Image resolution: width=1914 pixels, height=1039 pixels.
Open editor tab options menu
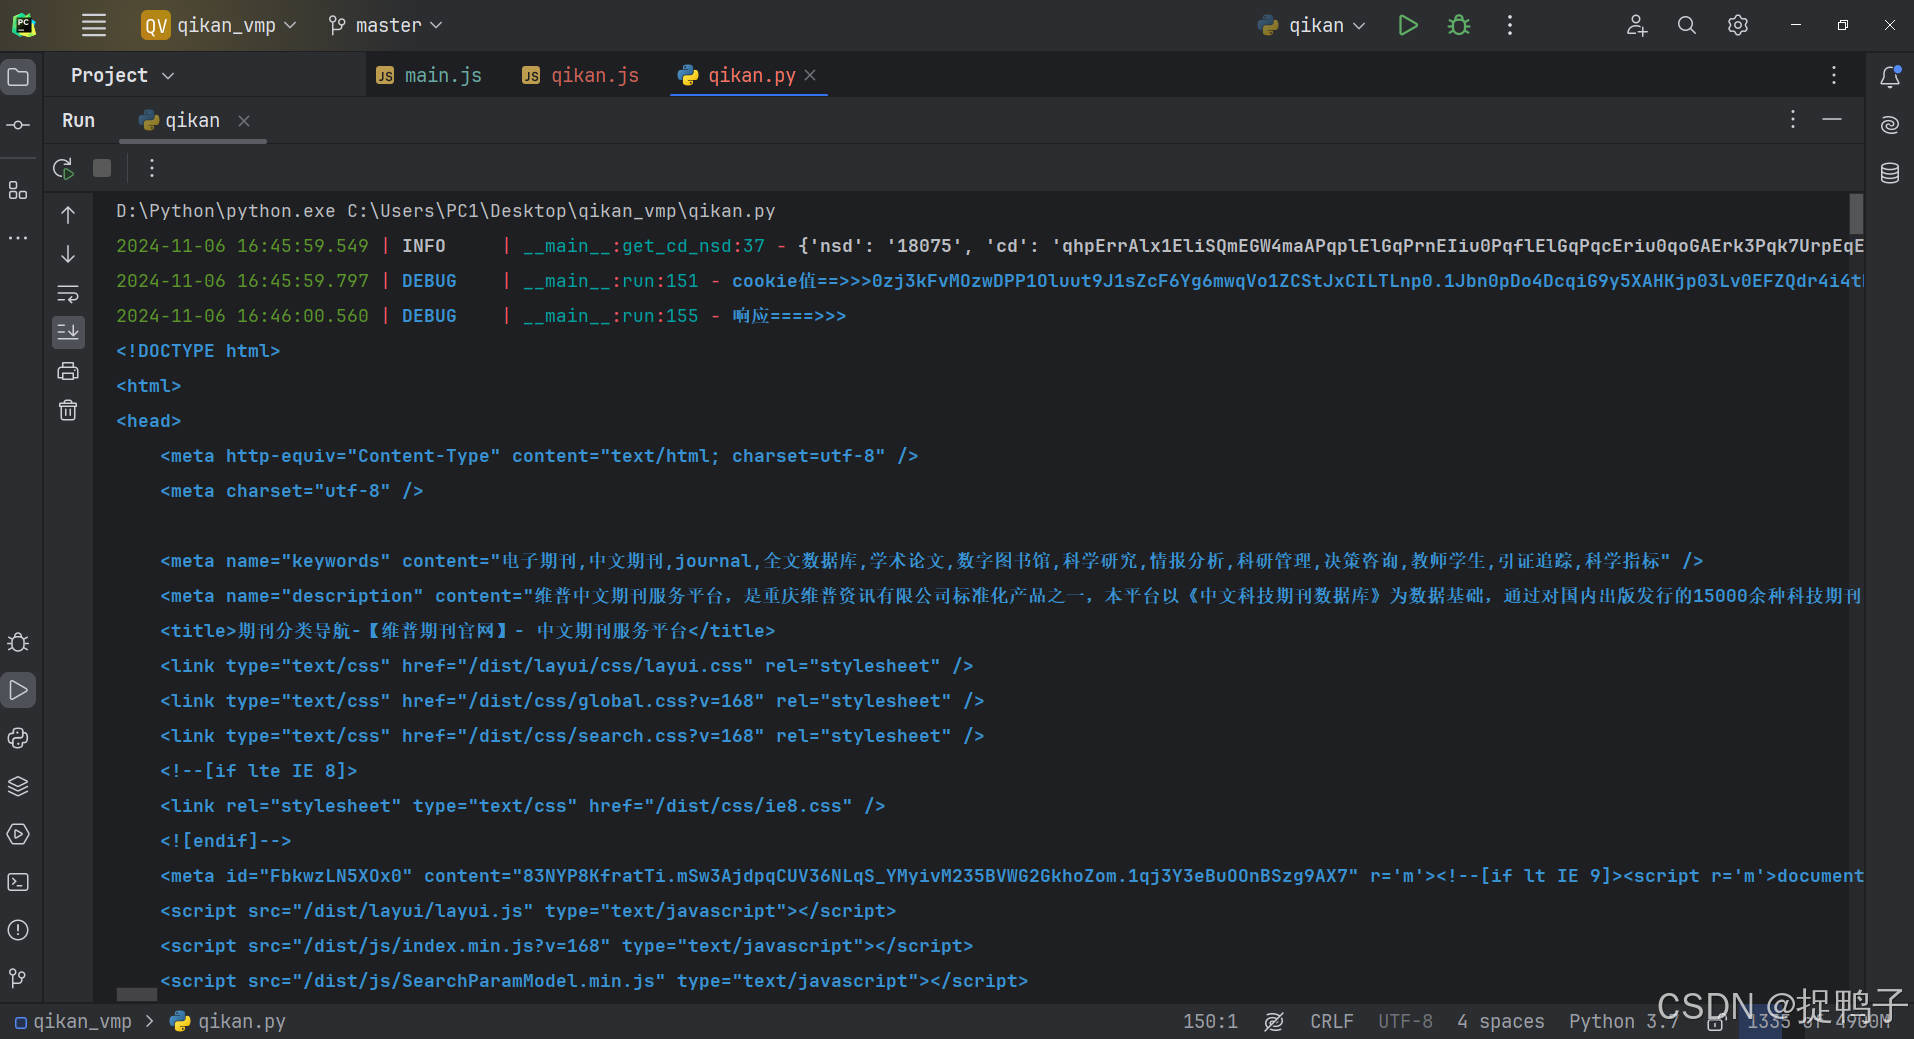click(x=1833, y=76)
